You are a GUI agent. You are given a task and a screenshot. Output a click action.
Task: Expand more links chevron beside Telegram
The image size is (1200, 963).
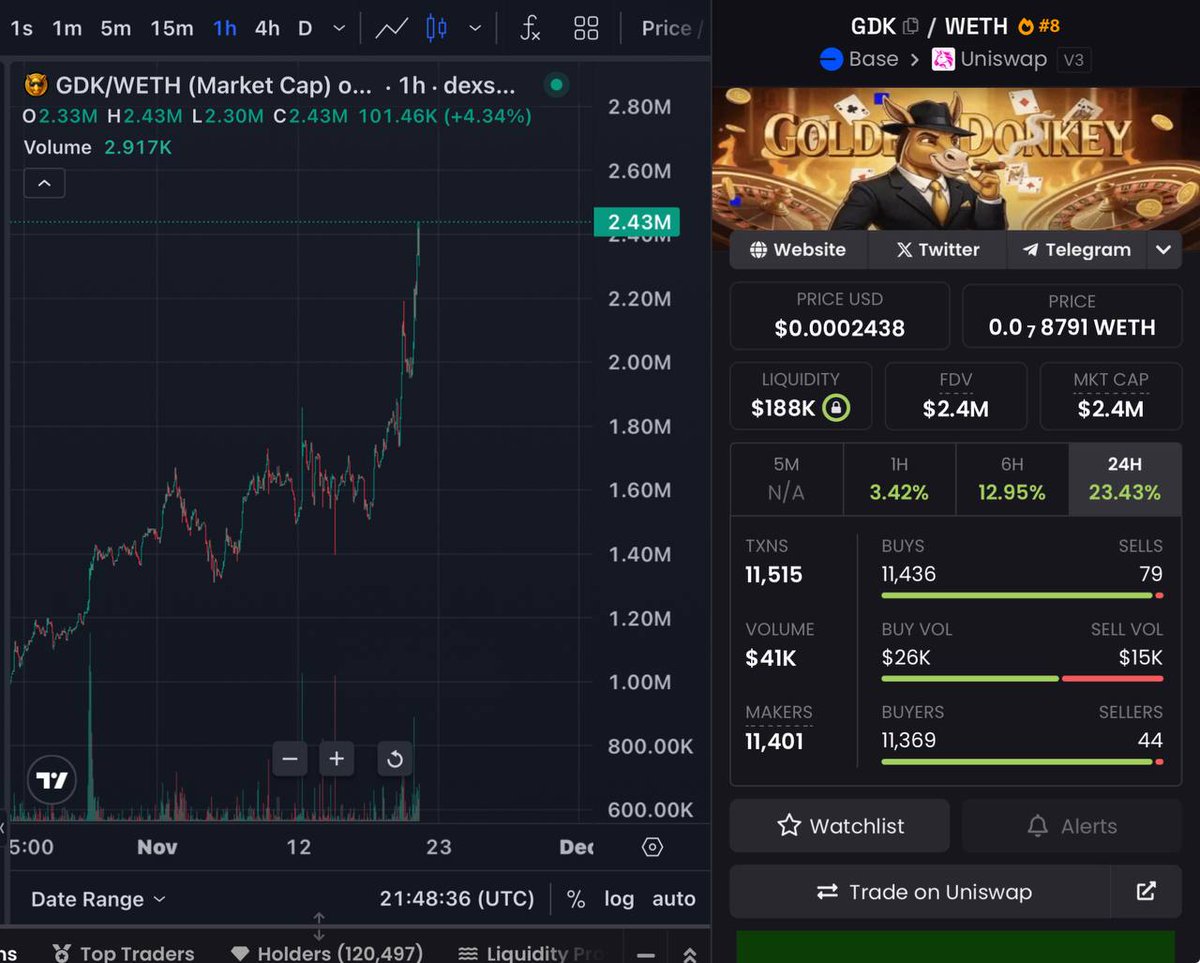[1163, 250]
